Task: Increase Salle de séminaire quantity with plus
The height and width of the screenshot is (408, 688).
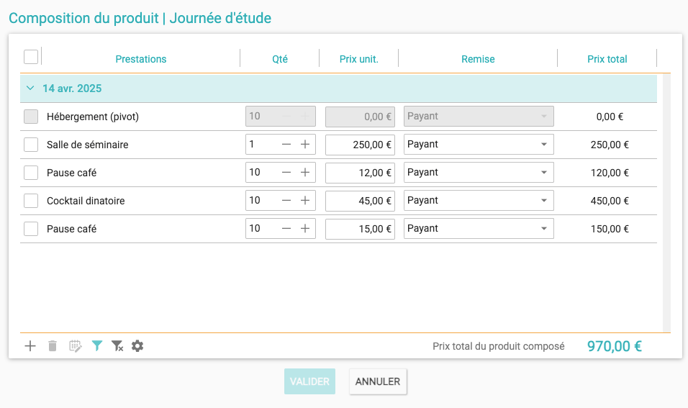Action: pos(305,145)
